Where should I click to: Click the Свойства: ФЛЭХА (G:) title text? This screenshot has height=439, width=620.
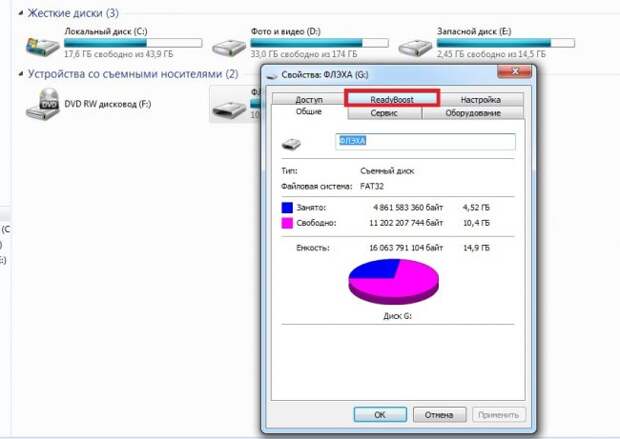coord(325,75)
